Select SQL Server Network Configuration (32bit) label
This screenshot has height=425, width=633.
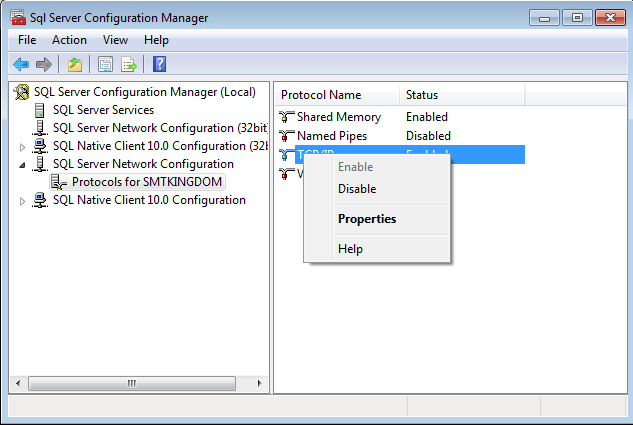tap(160, 128)
